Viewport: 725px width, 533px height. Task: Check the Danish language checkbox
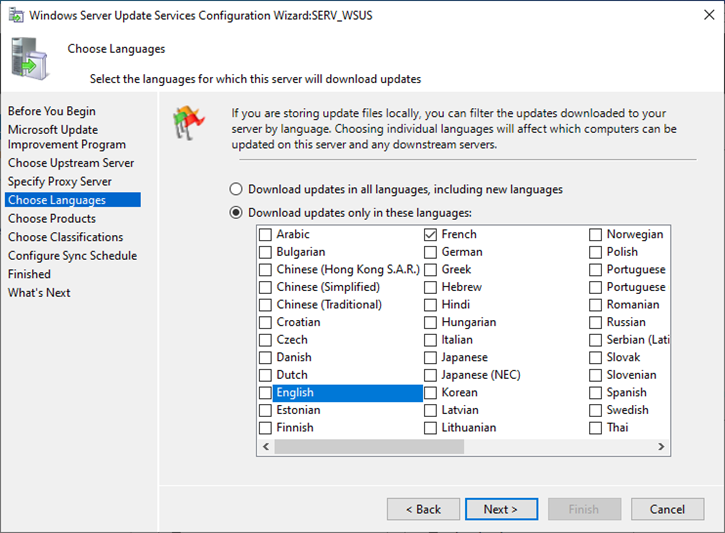265,357
